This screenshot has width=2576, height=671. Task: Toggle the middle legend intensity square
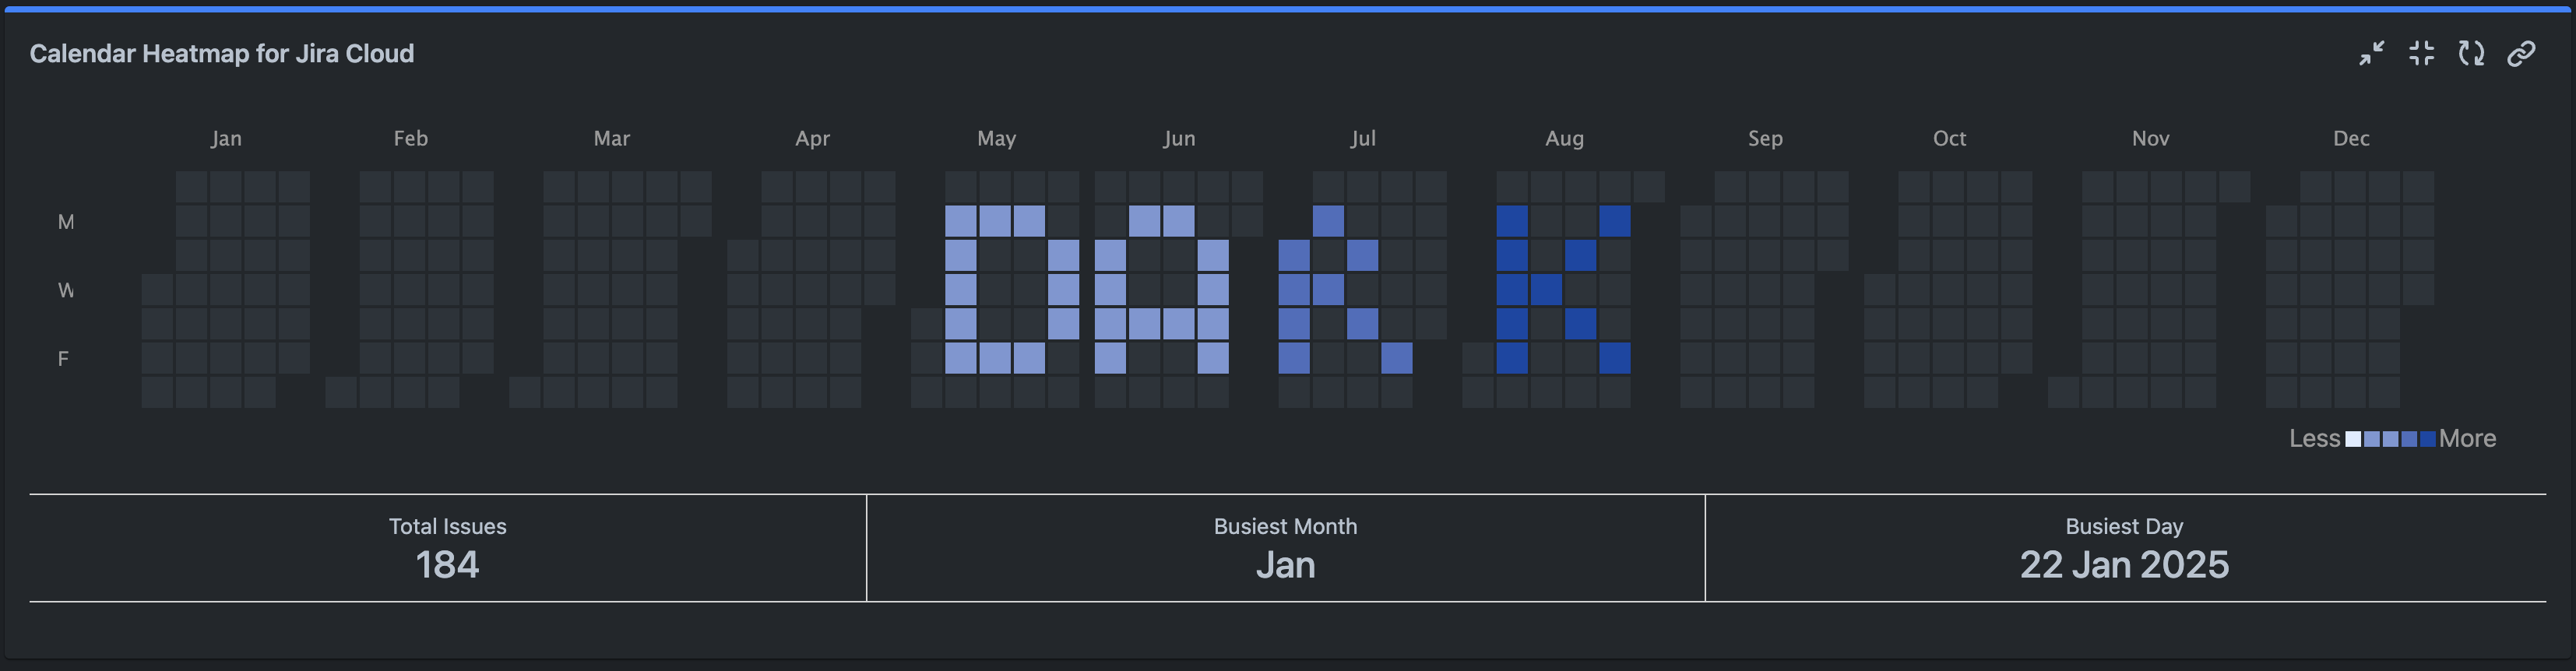coord(2391,440)
